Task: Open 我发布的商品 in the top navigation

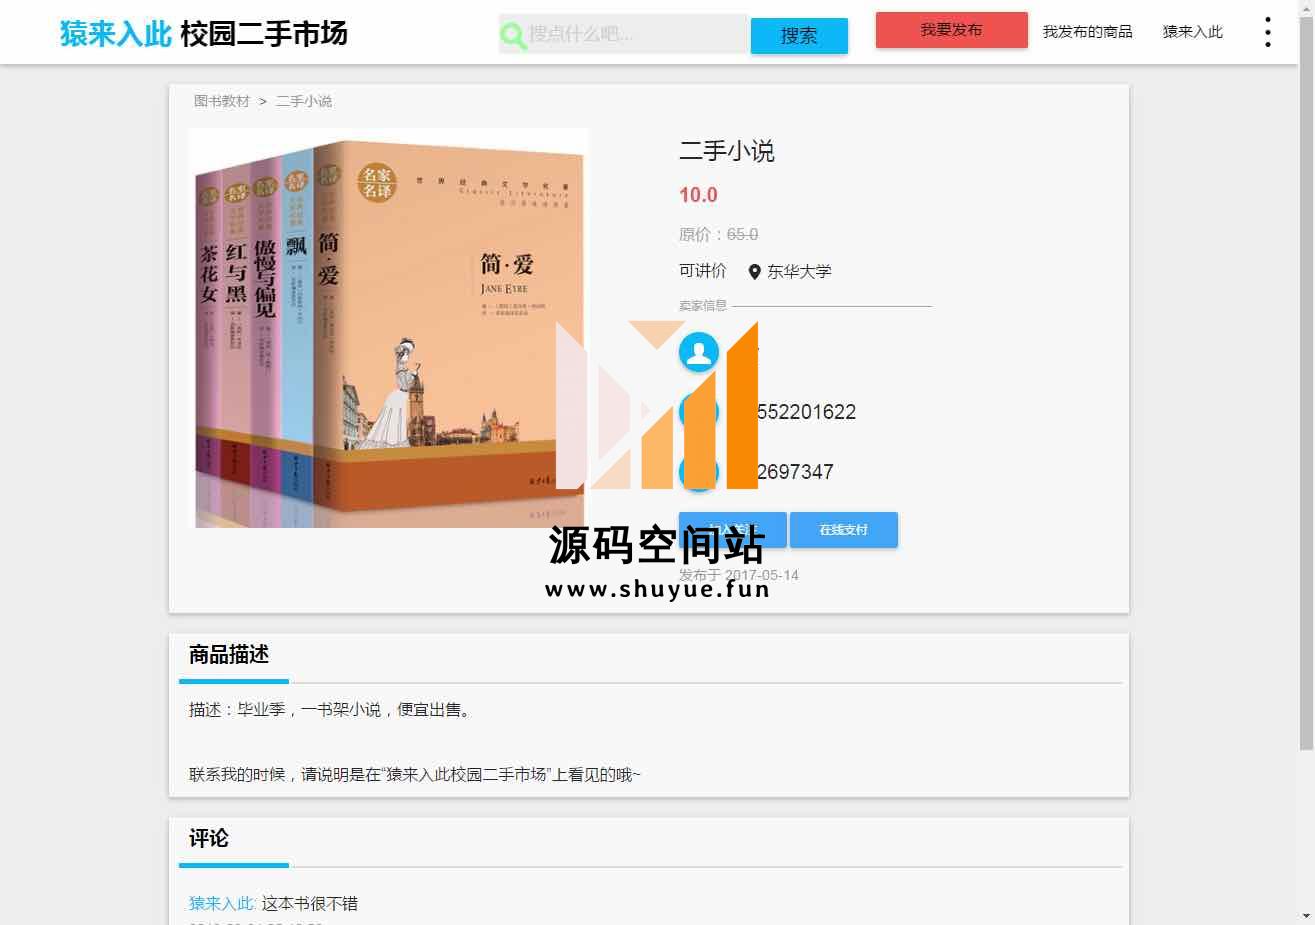Action: pyautogui.click(x=1087, y=32)
